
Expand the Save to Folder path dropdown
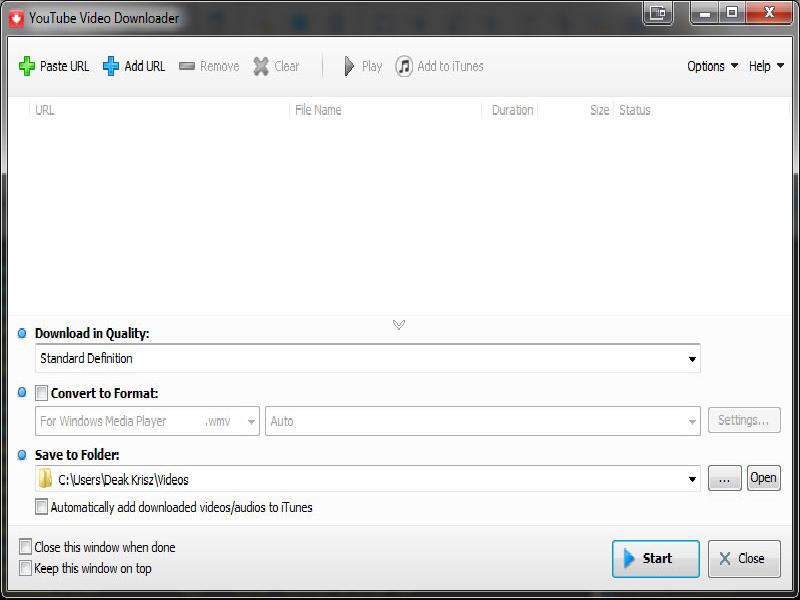[692, 479]
